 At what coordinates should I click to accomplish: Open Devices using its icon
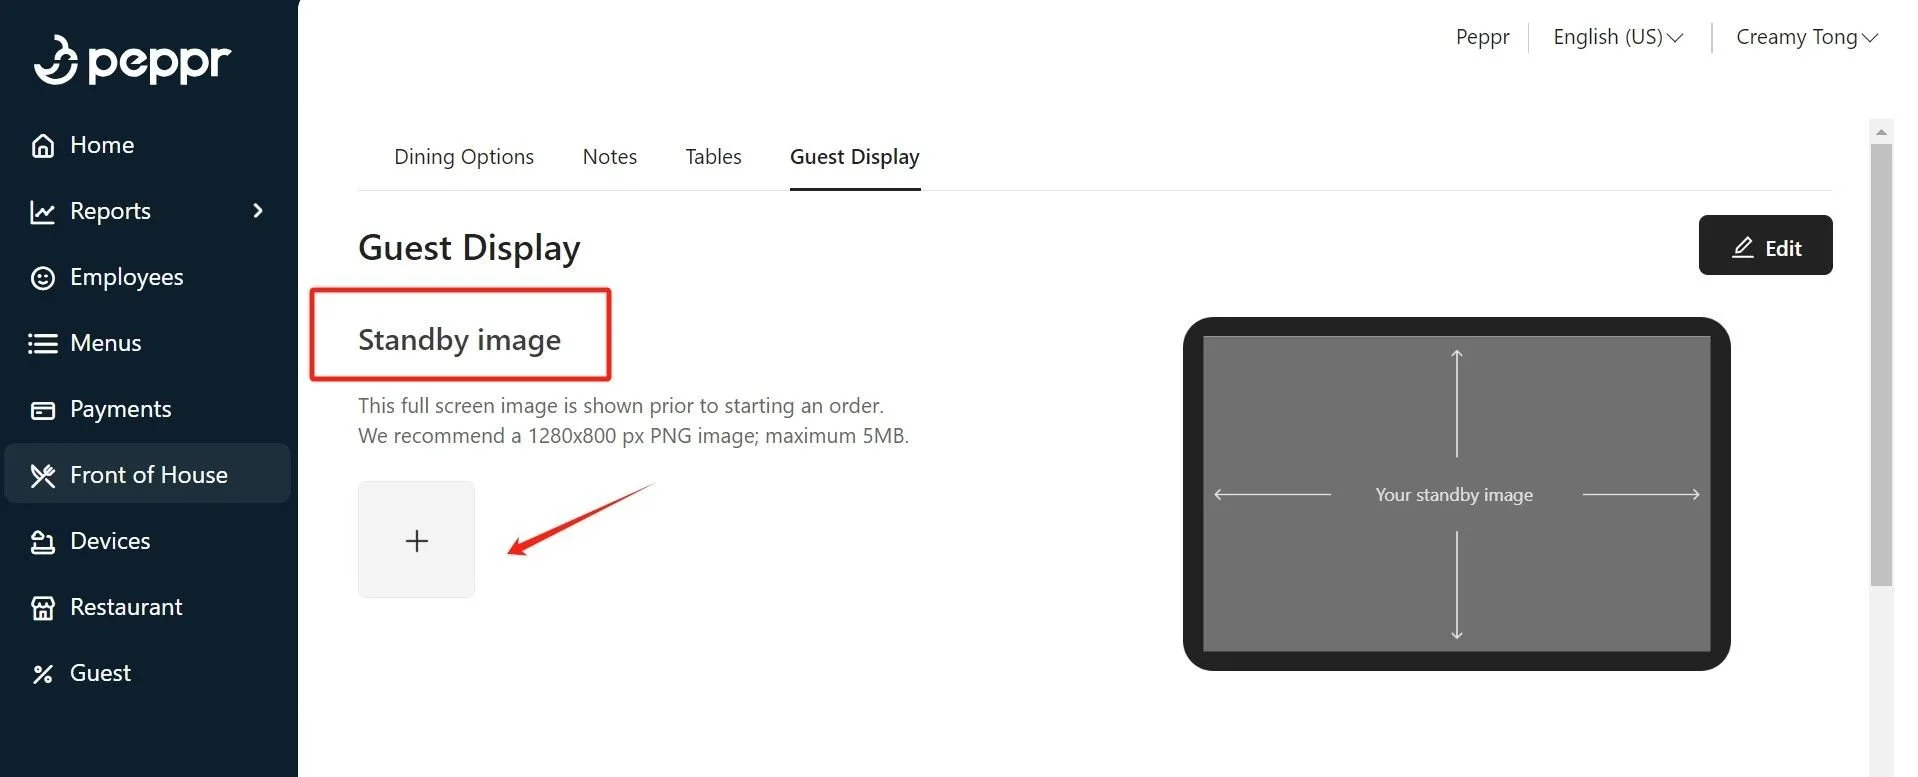42,542
